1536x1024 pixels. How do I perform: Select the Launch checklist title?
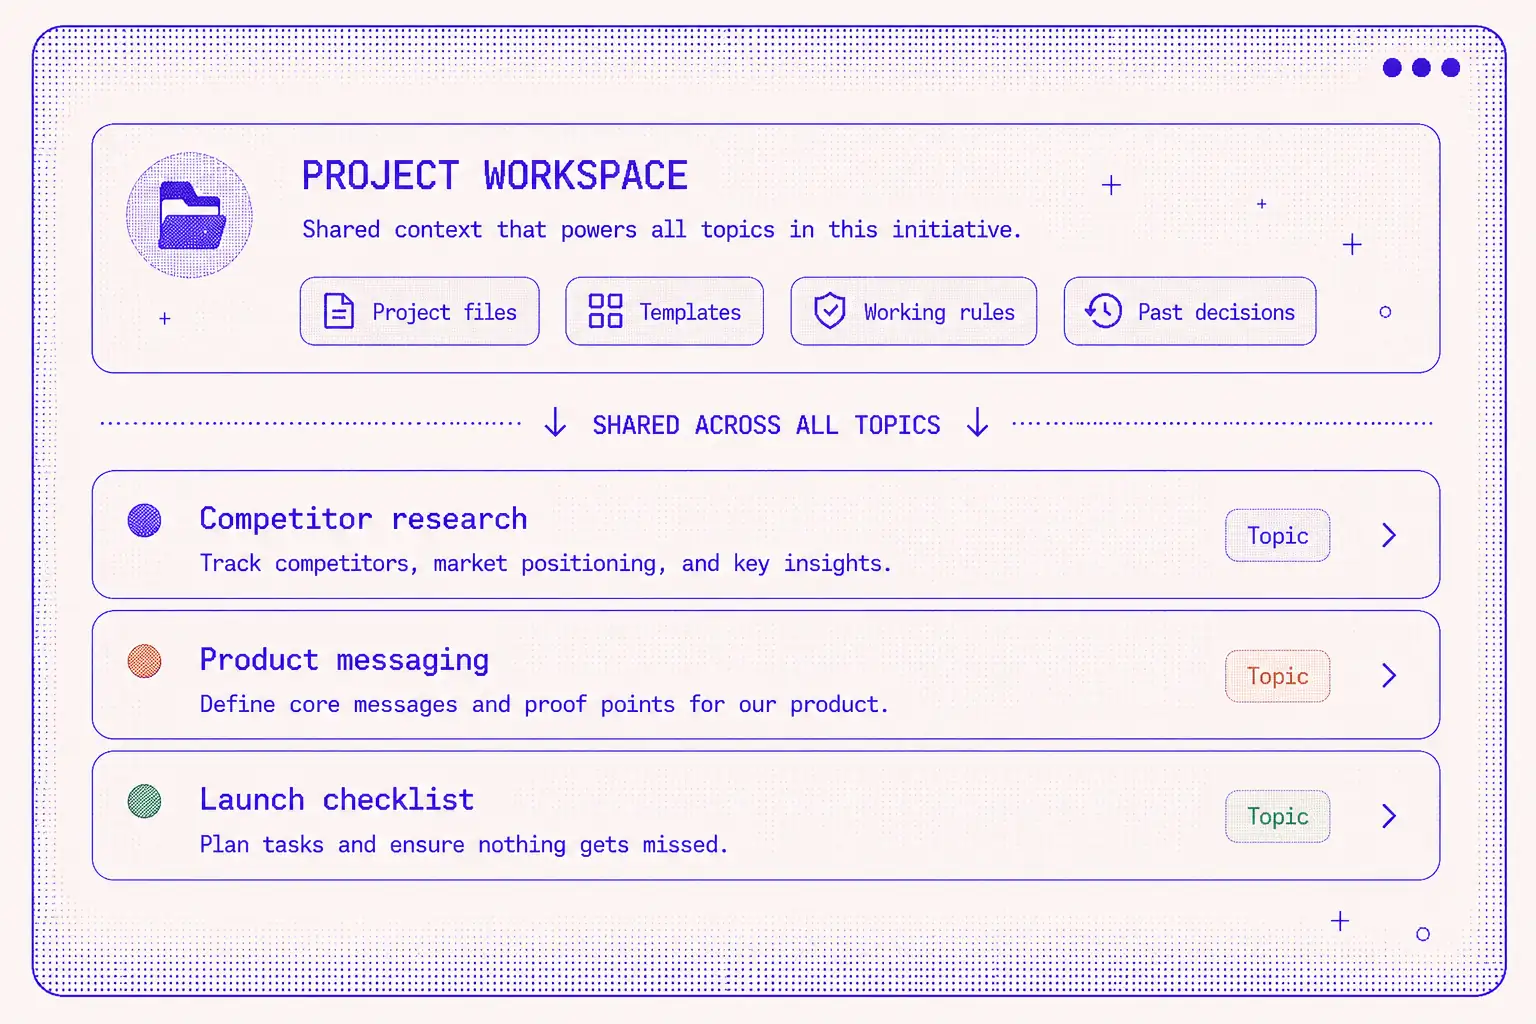click(x=336, y=800)
